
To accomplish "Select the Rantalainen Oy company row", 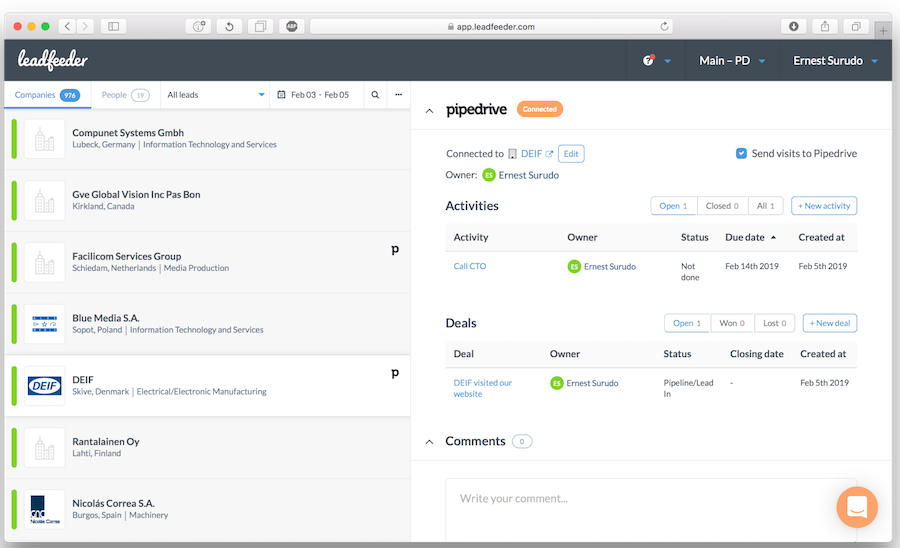I will [x=208, y=448].
